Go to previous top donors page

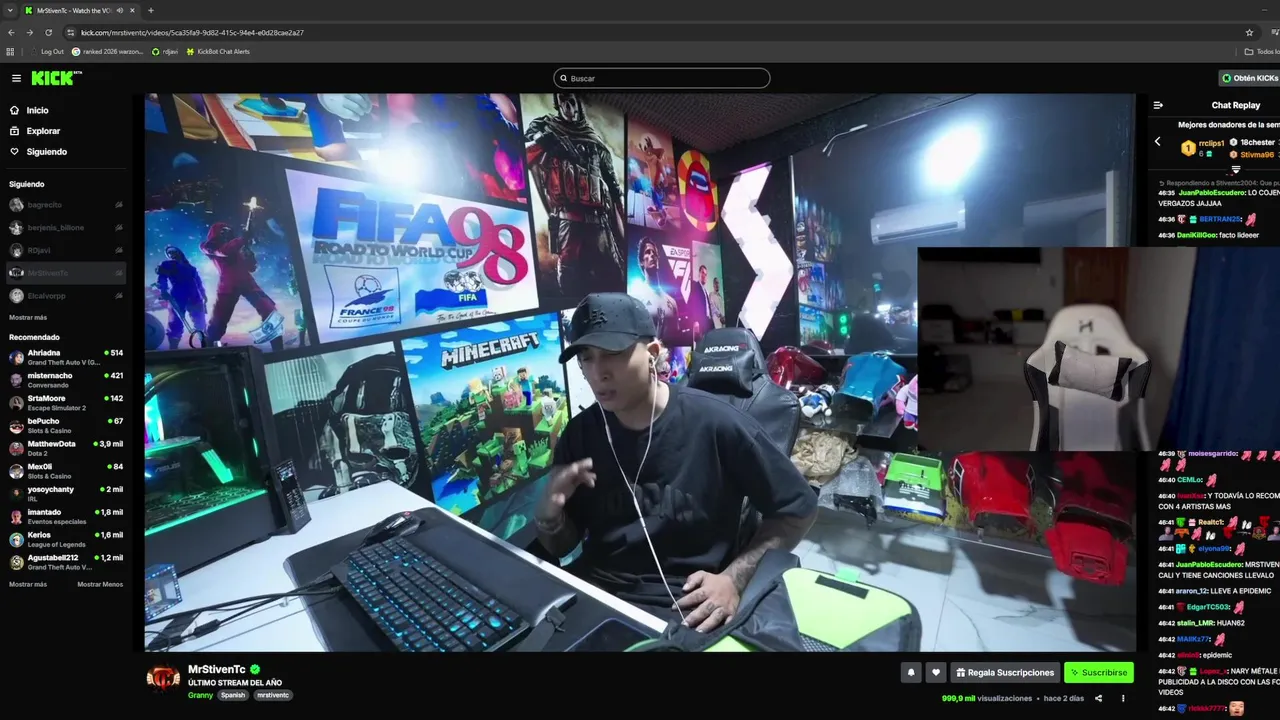pyautogui.click(x=1158, y=142)
